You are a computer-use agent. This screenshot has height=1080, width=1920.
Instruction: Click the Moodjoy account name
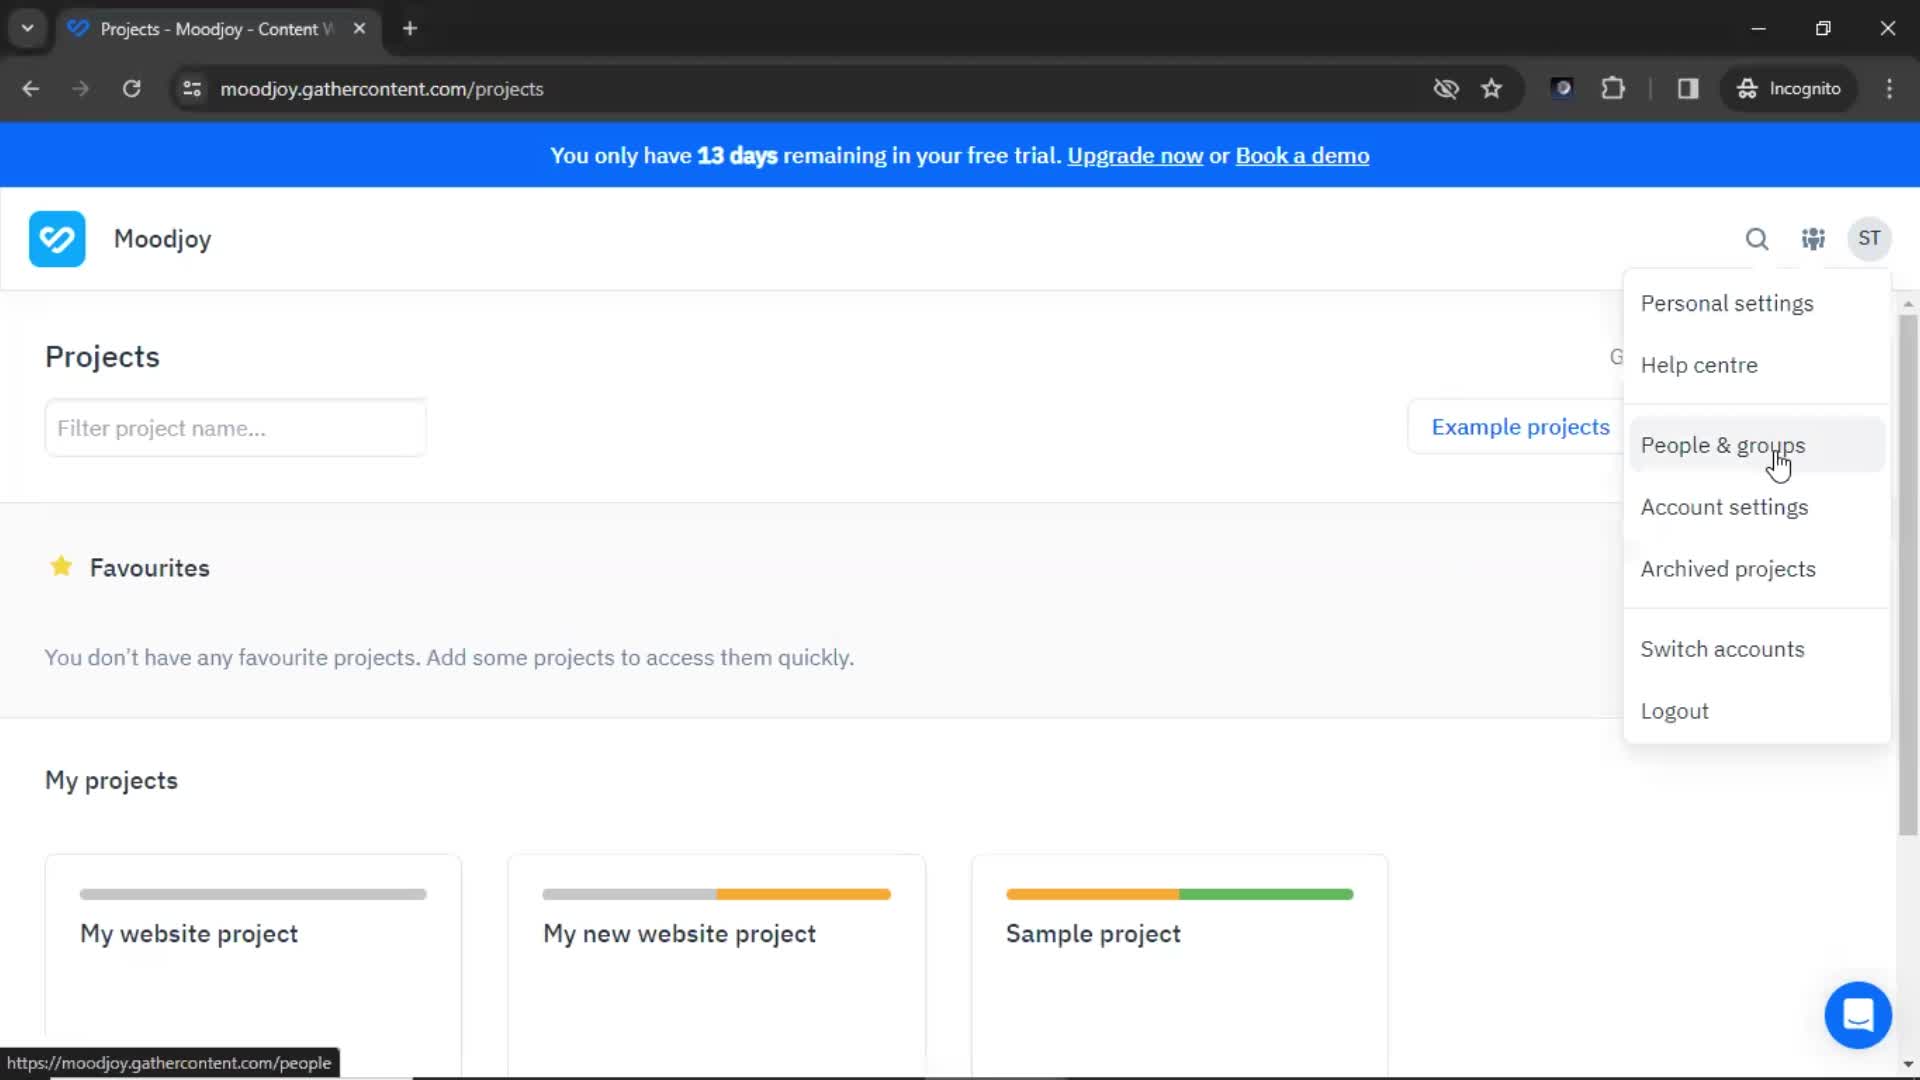click(x=162, y=239)
